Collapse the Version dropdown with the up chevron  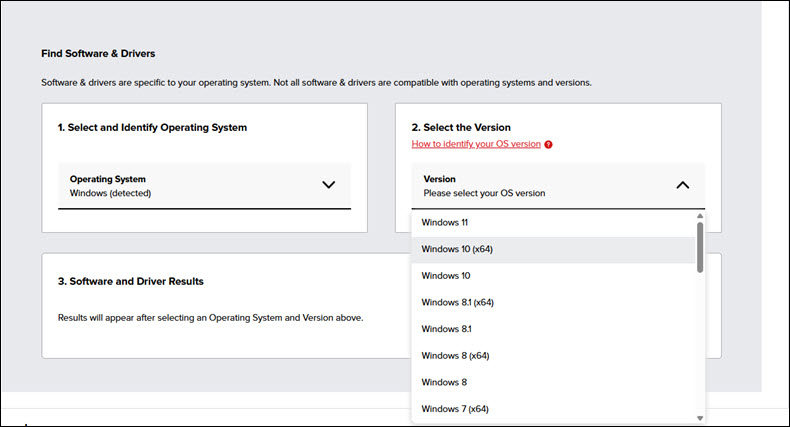tap(683, 185)
